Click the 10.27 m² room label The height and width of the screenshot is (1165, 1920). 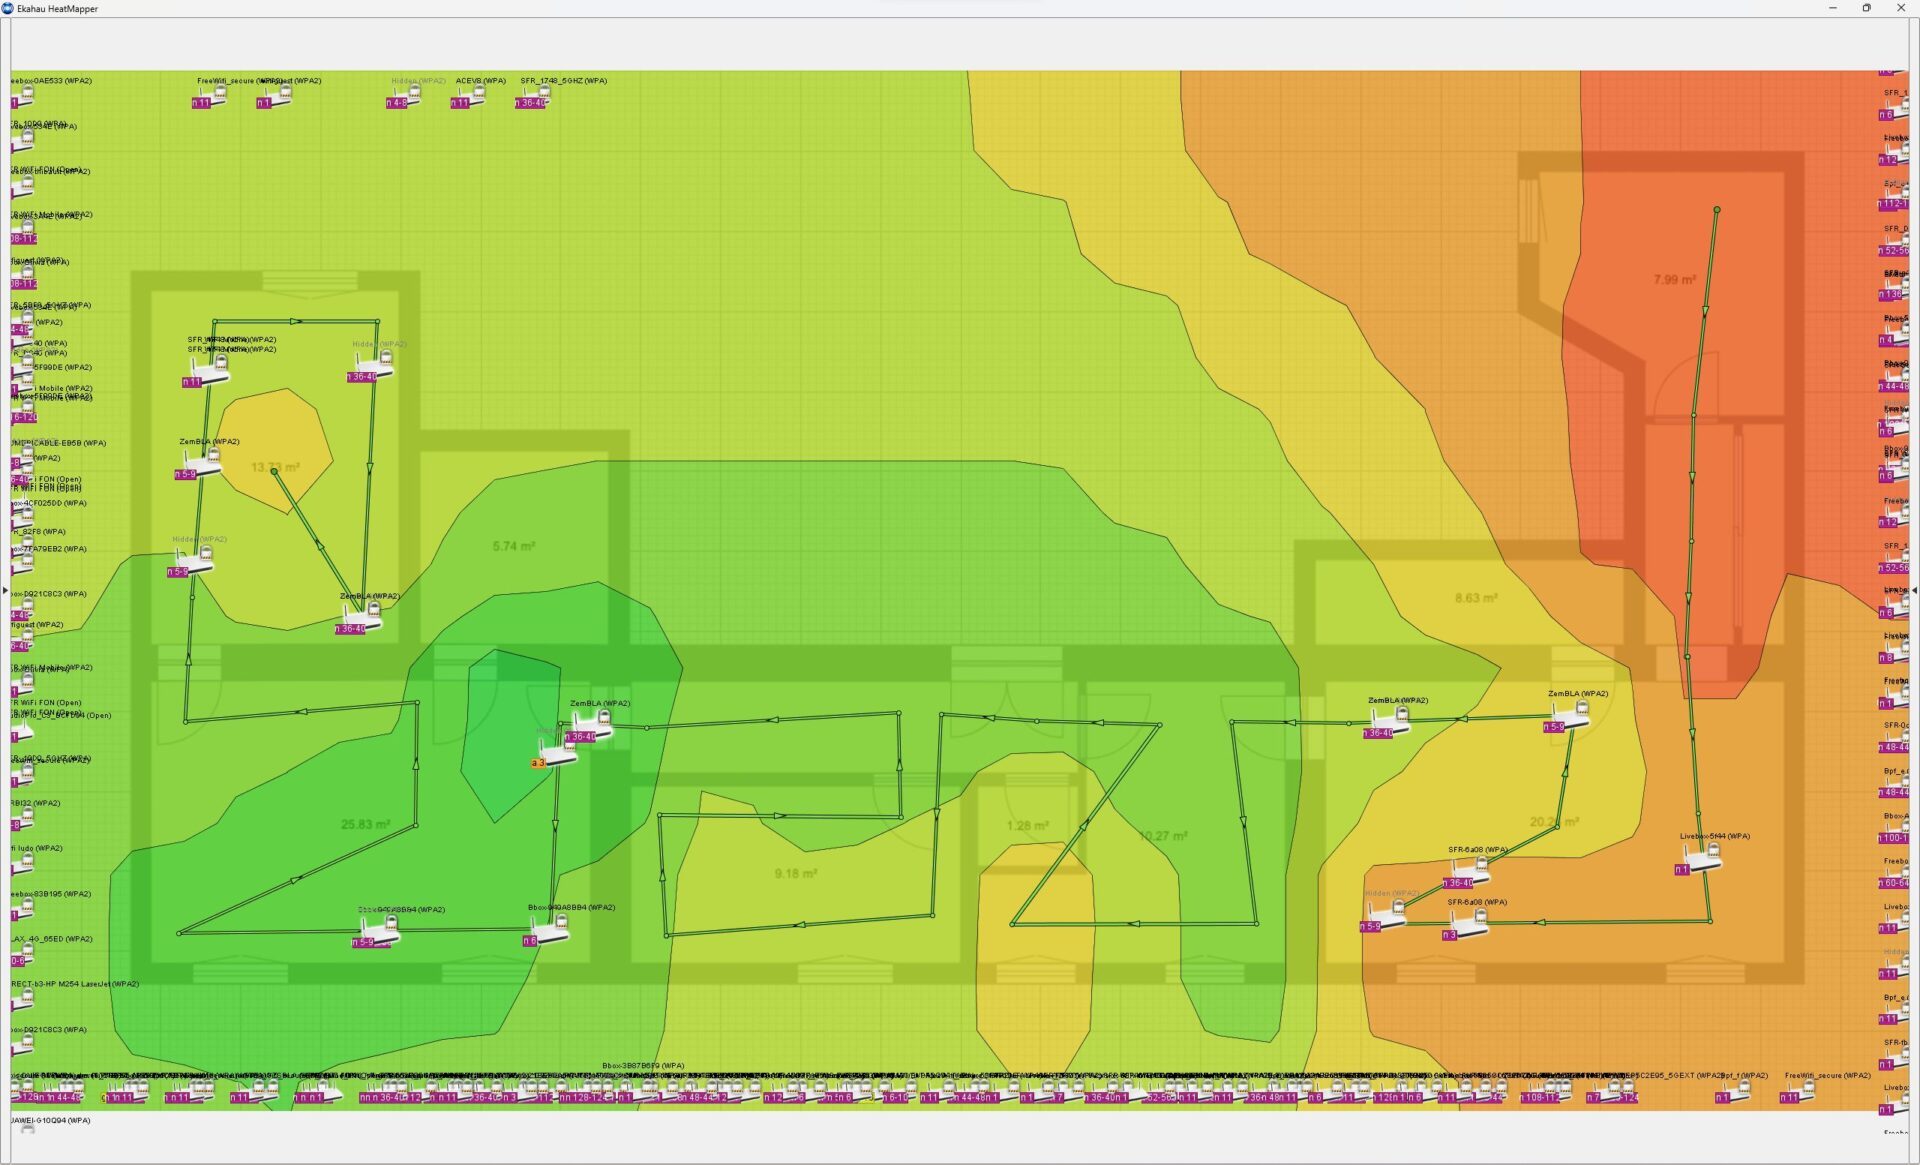(x=1163, y=835)
